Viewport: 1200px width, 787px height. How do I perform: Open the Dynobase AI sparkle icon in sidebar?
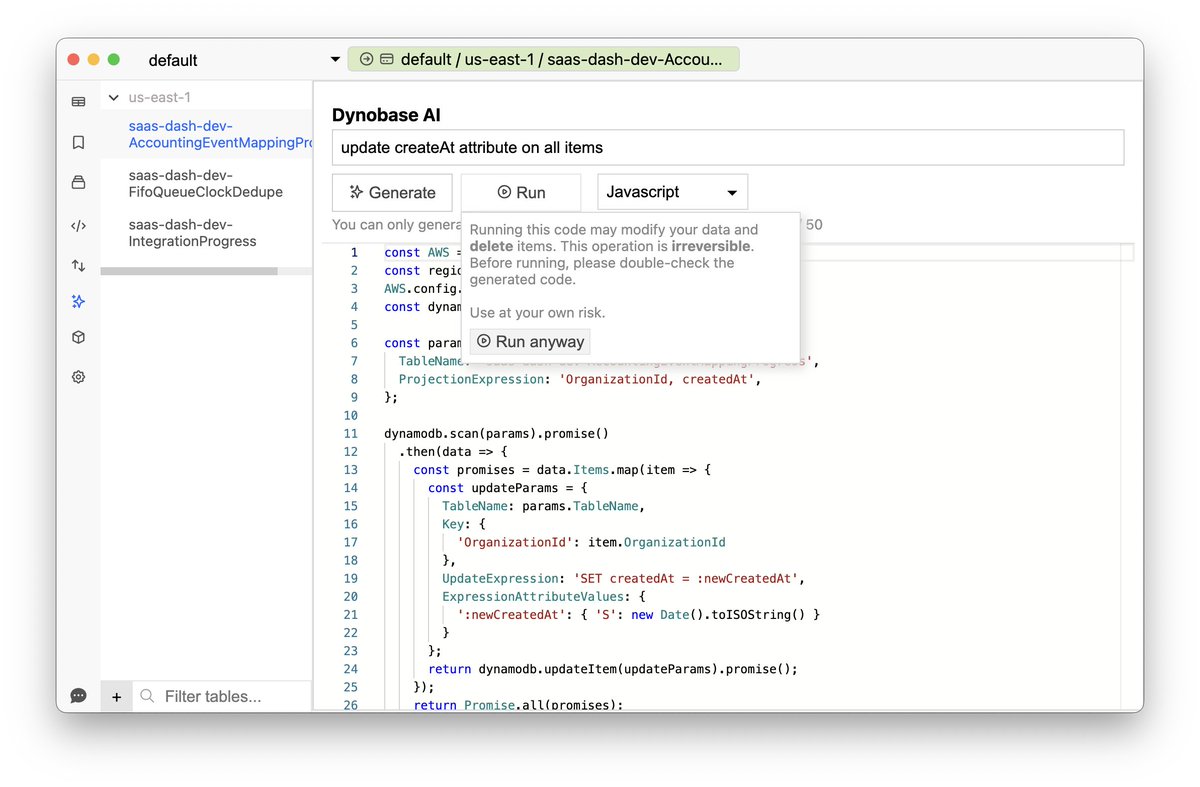[78, 301]
